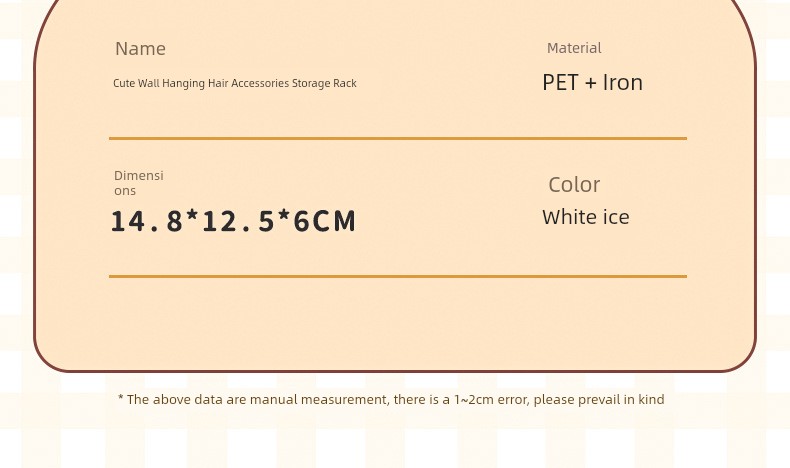Click 'Storage Rack' at end of name
Viewport: 790px width, 468px height.
324,84
